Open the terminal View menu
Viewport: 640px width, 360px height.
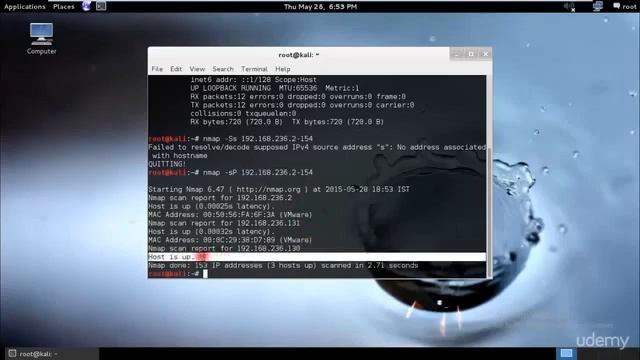197,69
